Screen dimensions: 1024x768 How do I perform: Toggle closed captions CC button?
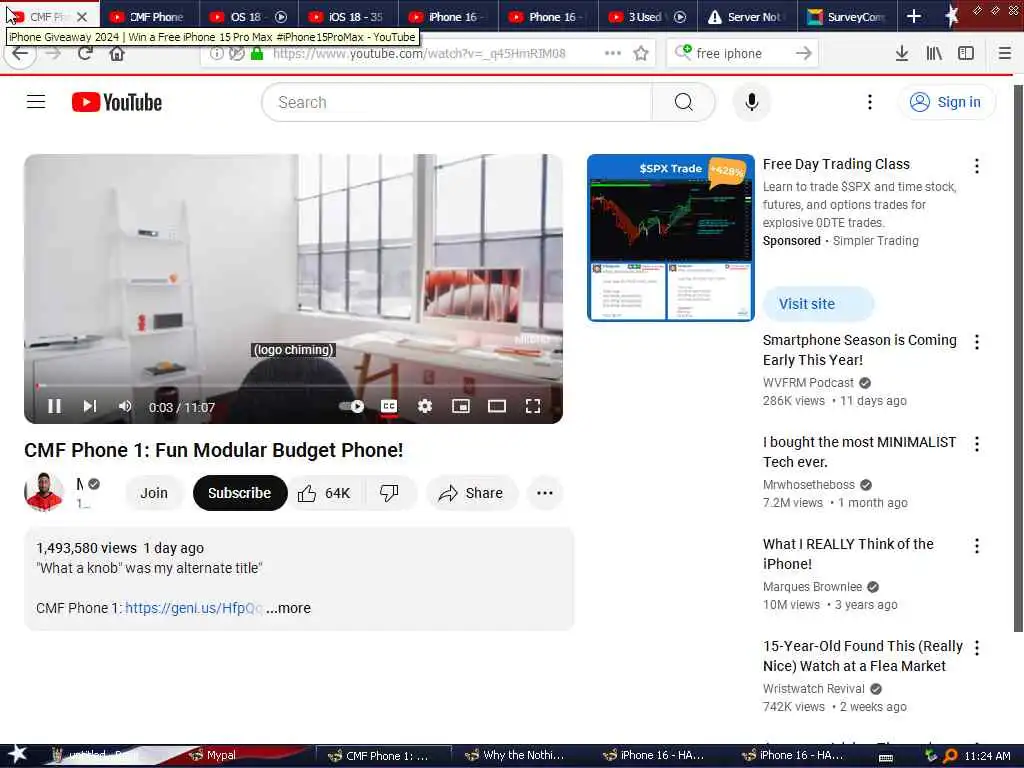click(389, 406)
